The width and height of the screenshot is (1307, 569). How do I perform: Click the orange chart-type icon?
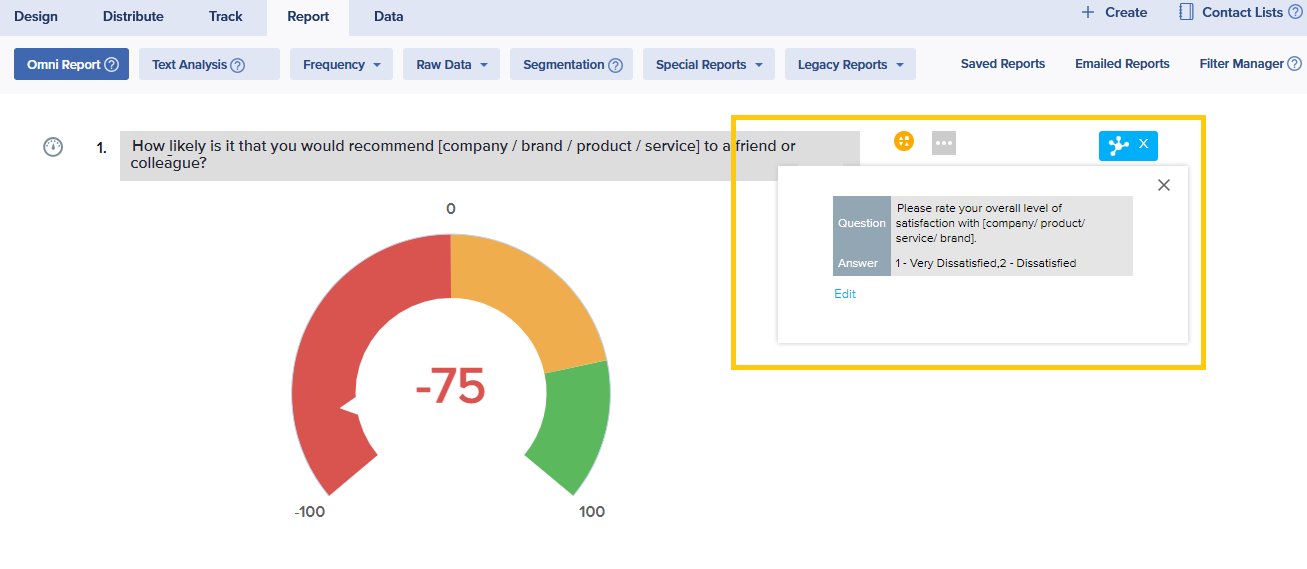tap(904, 142)
